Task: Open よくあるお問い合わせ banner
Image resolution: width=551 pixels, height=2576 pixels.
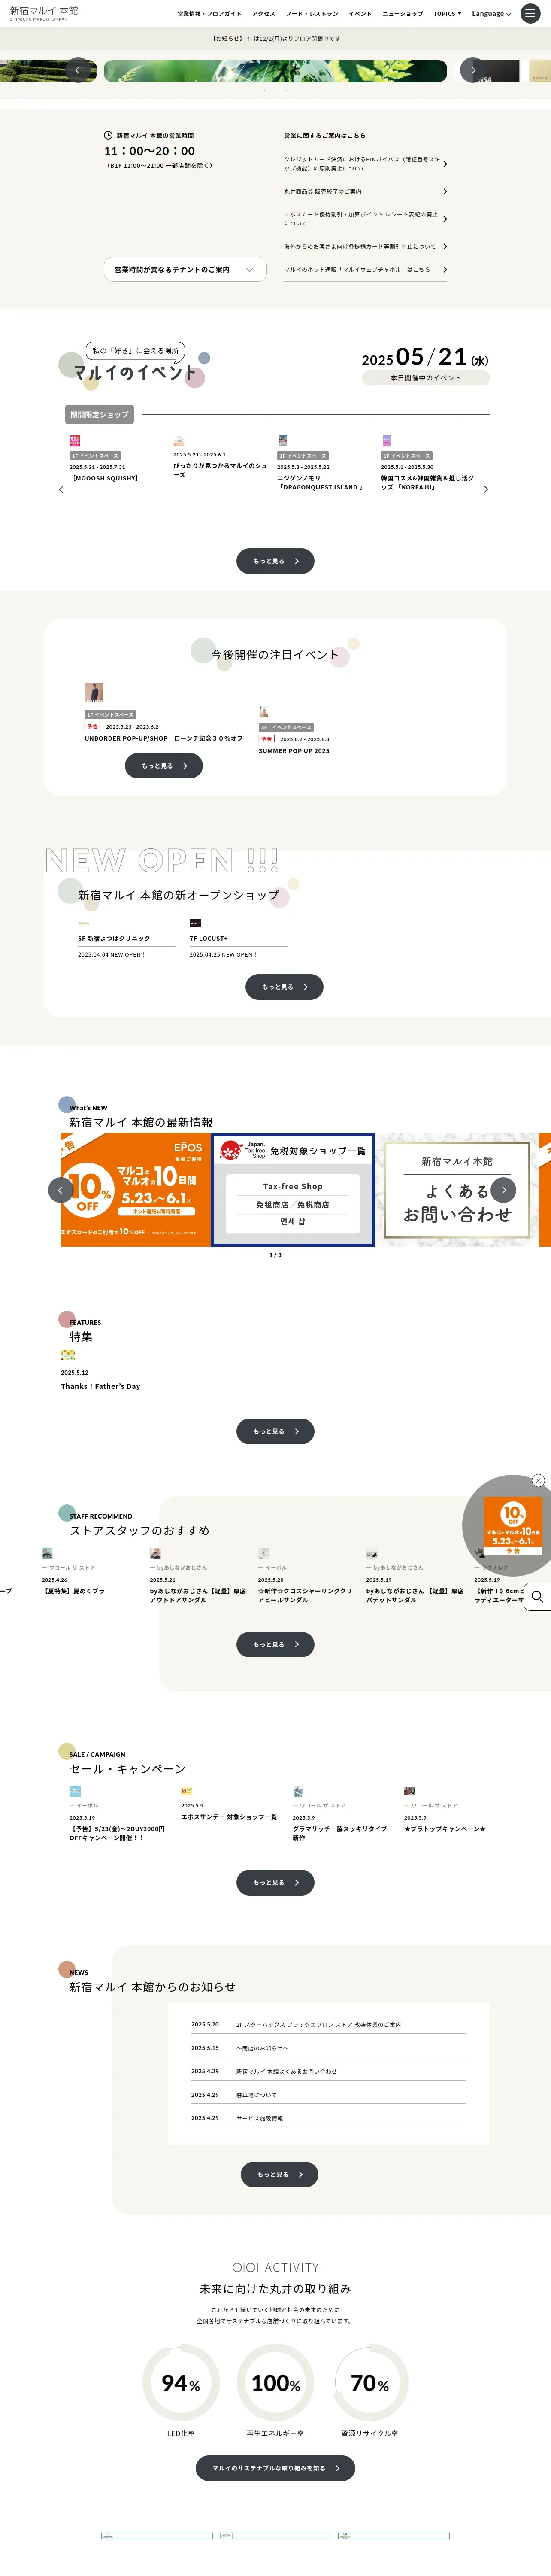Action: (457, 1190)
